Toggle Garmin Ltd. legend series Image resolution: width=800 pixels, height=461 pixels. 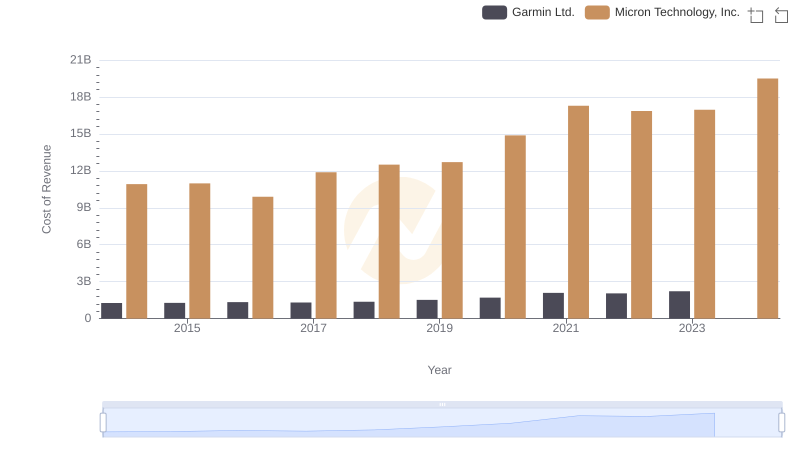coord(528,12)
